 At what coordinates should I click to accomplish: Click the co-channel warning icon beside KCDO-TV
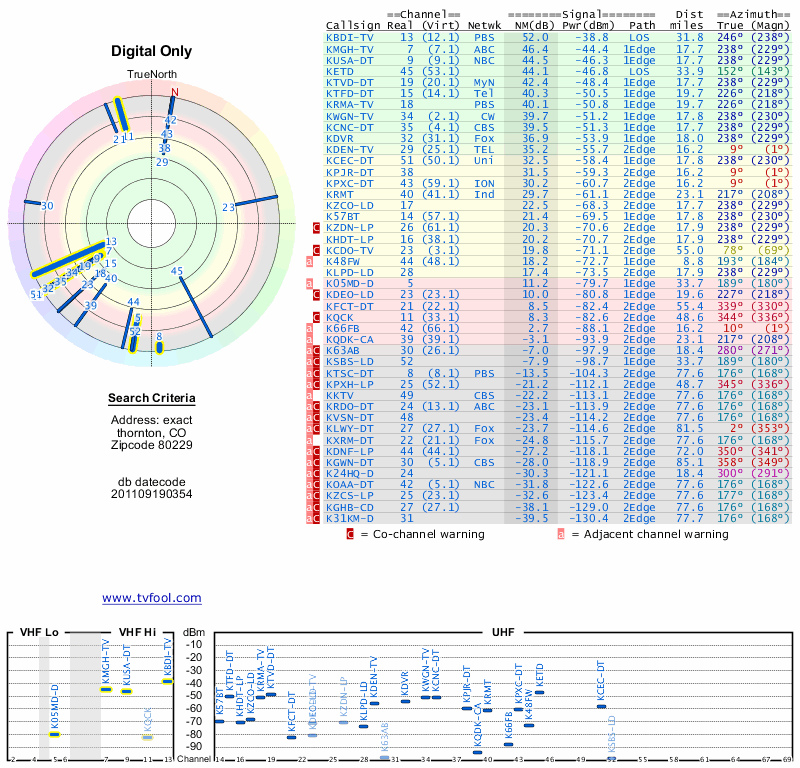[316, 251]
